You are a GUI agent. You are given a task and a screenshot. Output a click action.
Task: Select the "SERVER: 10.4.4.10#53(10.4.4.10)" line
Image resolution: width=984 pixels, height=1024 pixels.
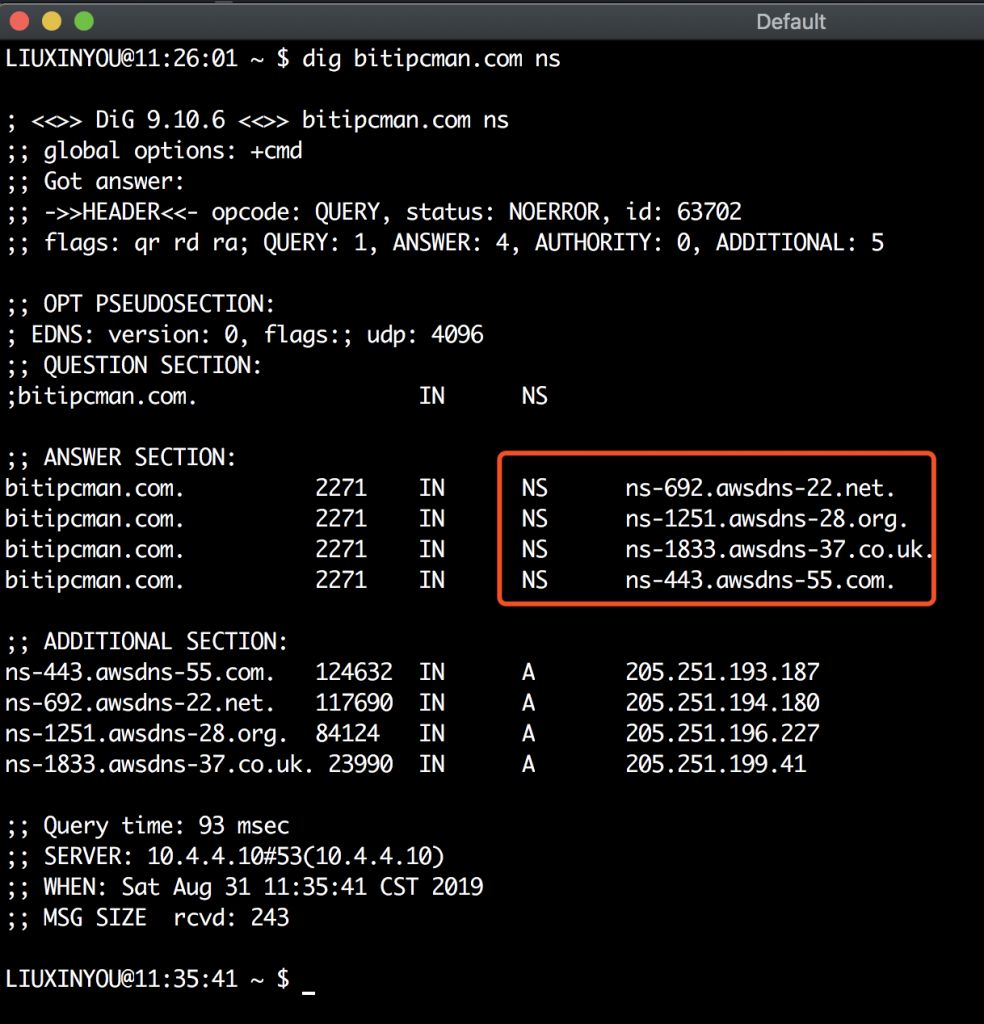pyautogui.click(x=226, y=857)
